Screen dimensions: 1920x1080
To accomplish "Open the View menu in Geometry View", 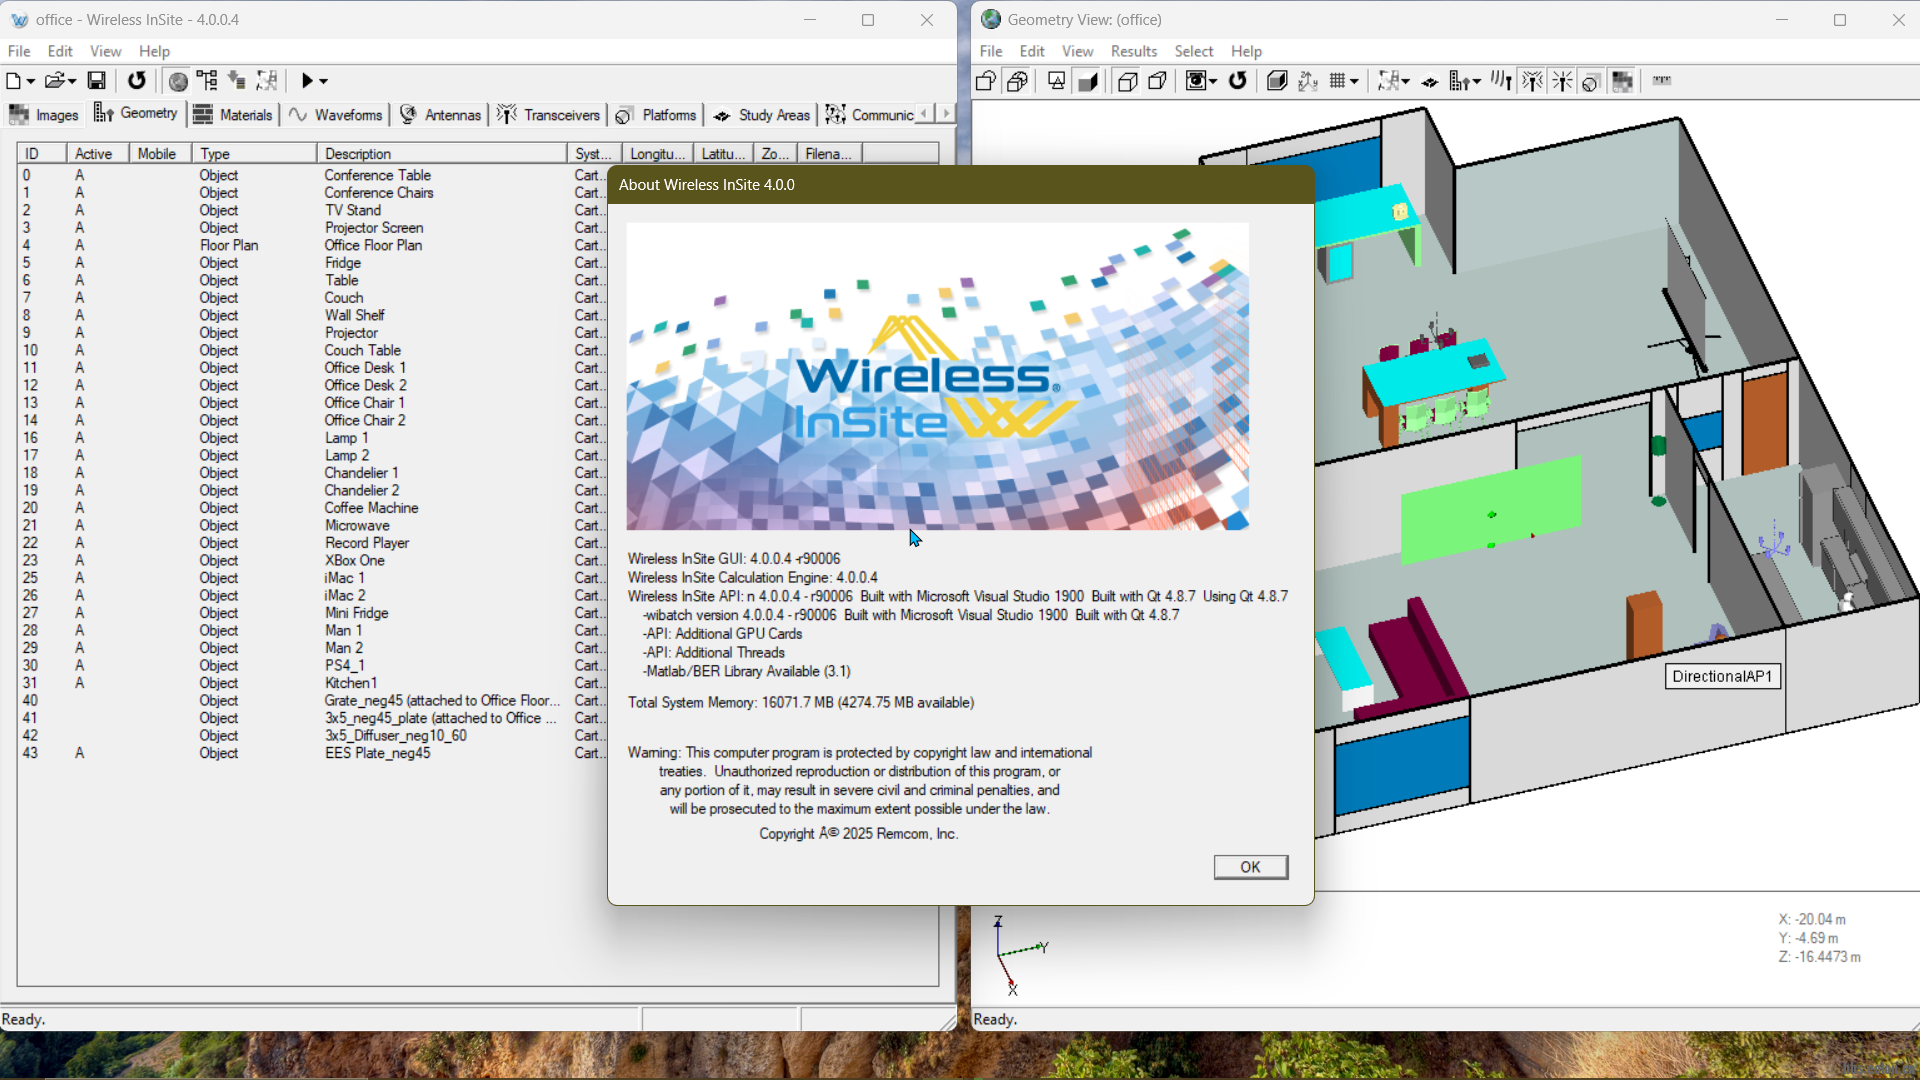I will [1077, 51].
